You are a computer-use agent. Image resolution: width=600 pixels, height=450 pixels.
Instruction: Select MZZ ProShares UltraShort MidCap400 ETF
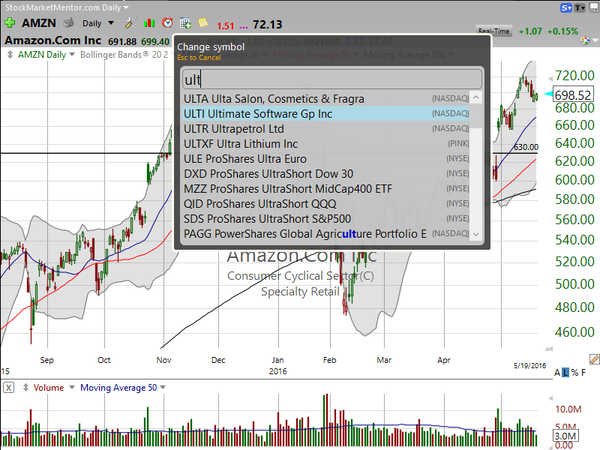tap(326, 189)
